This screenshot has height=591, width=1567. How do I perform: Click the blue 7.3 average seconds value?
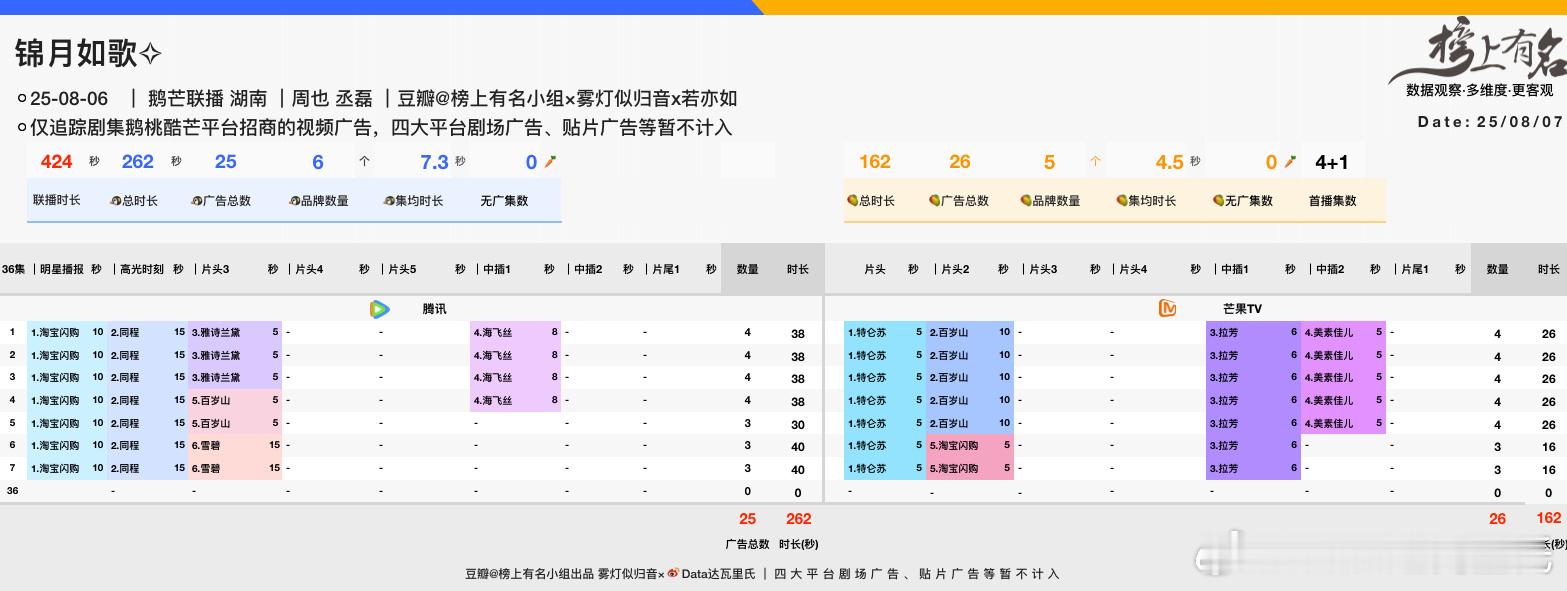[435, 162]
